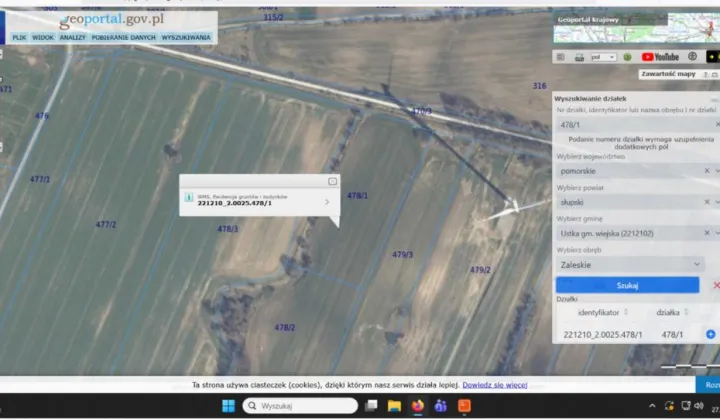
Task: Sort results by działka column
Action: coord(672,313)
